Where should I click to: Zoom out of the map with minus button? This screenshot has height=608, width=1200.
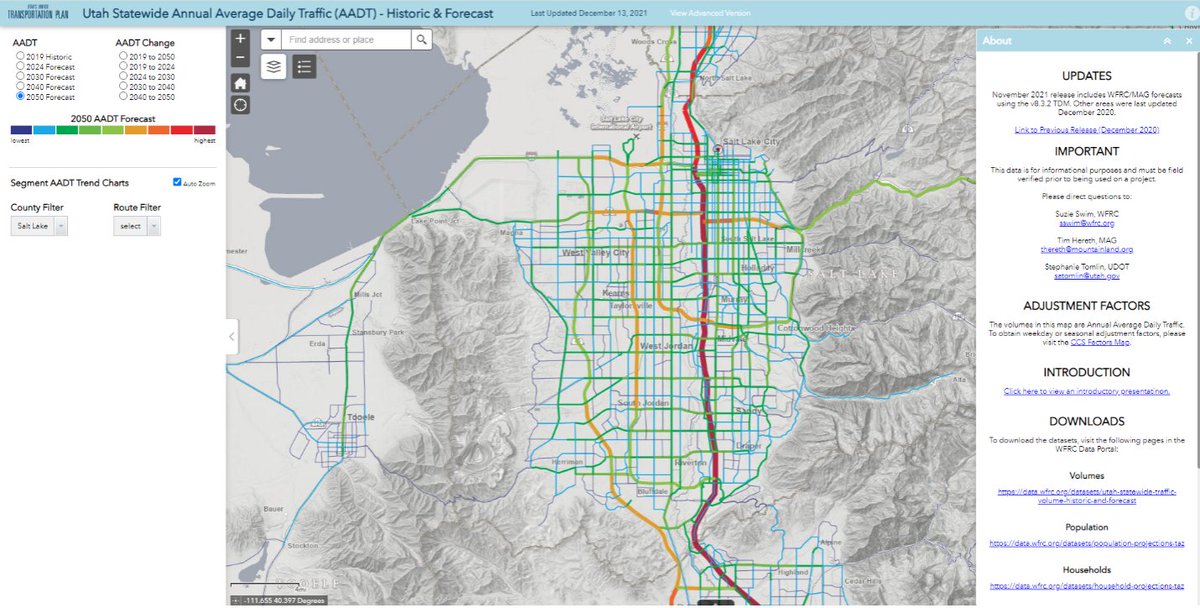pos(240,58)
